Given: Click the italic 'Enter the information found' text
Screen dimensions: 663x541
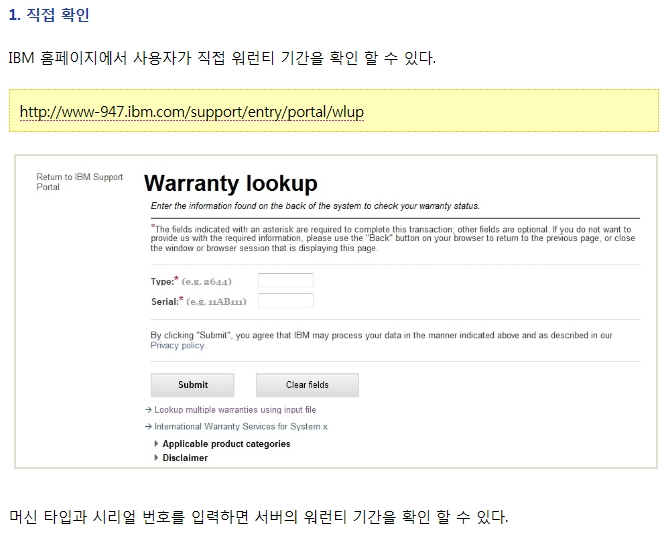Looking at the screenshot, I should coord(315,206).
